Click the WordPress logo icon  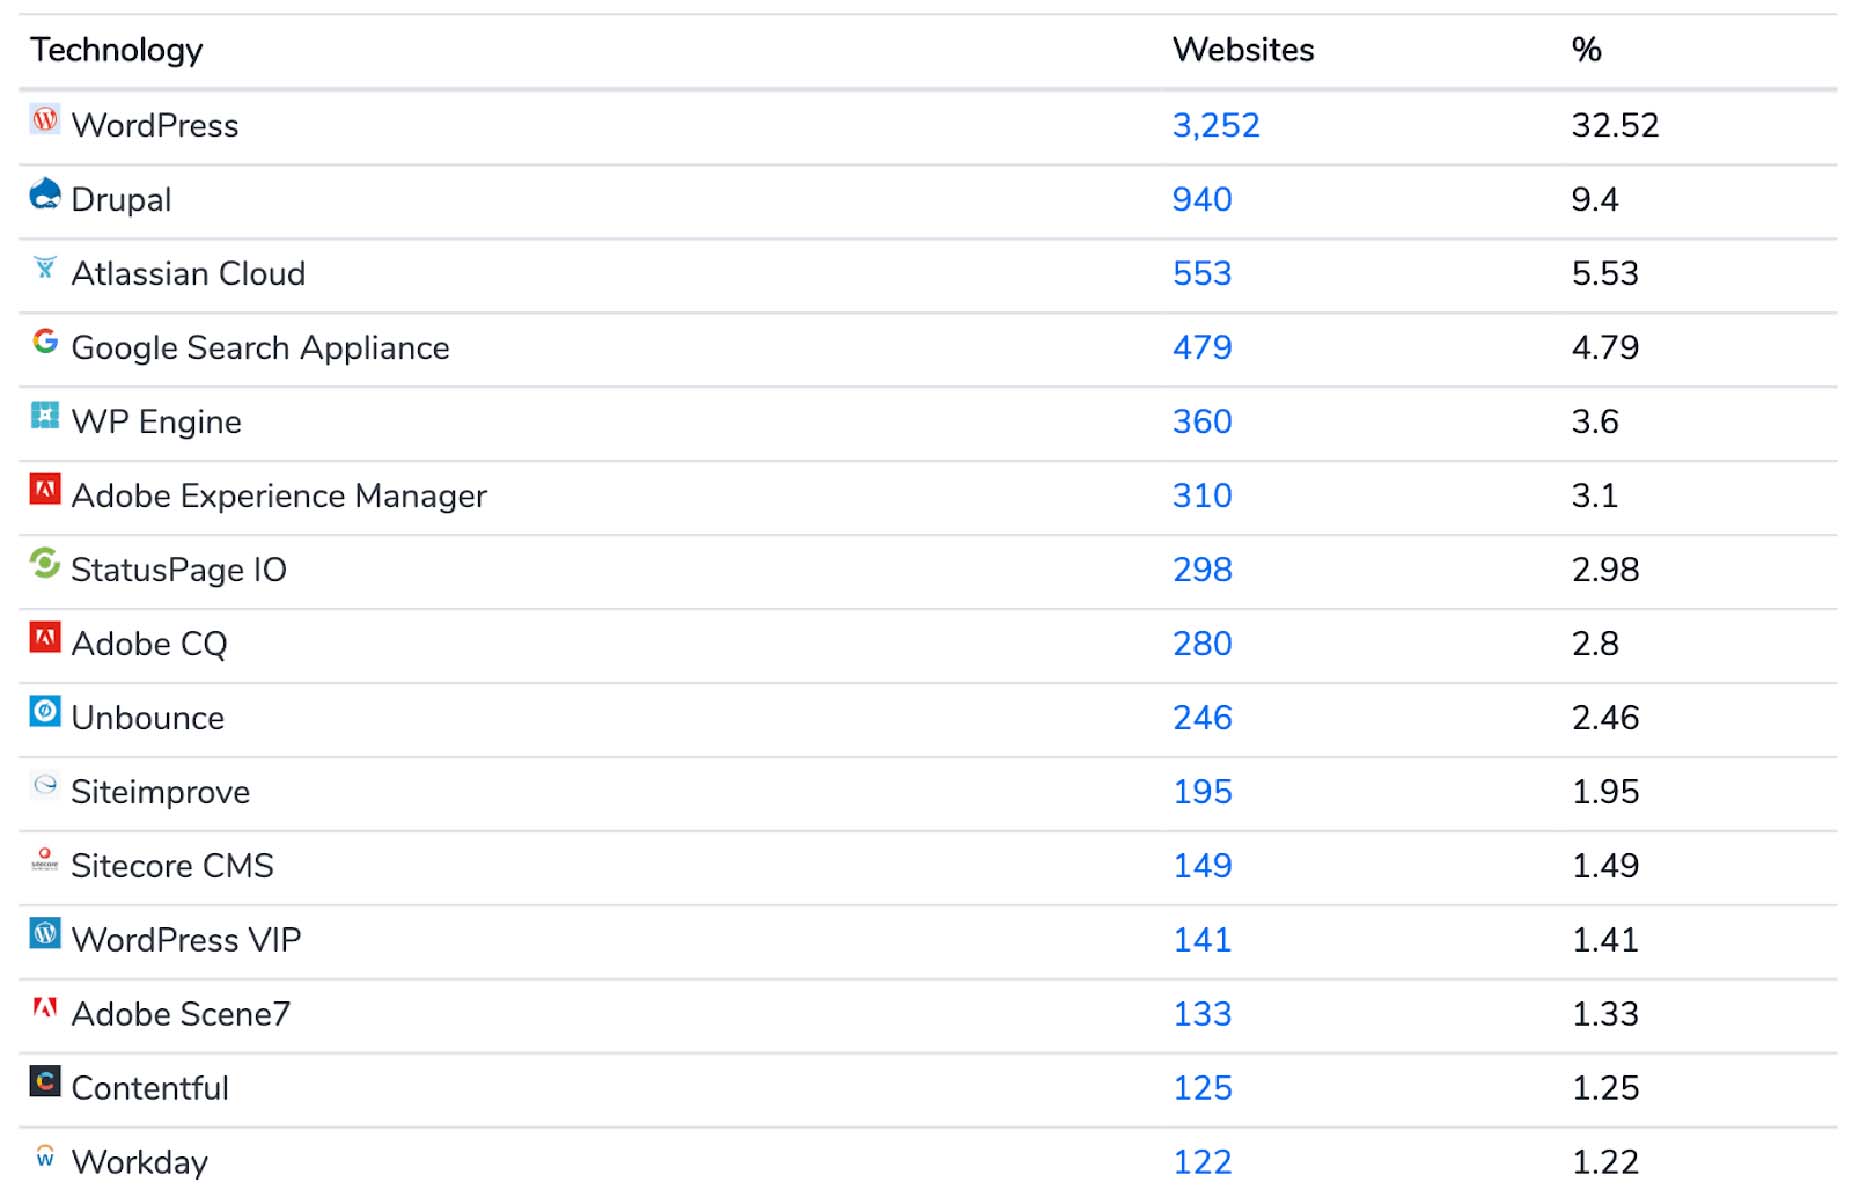[x=44, y=120]
